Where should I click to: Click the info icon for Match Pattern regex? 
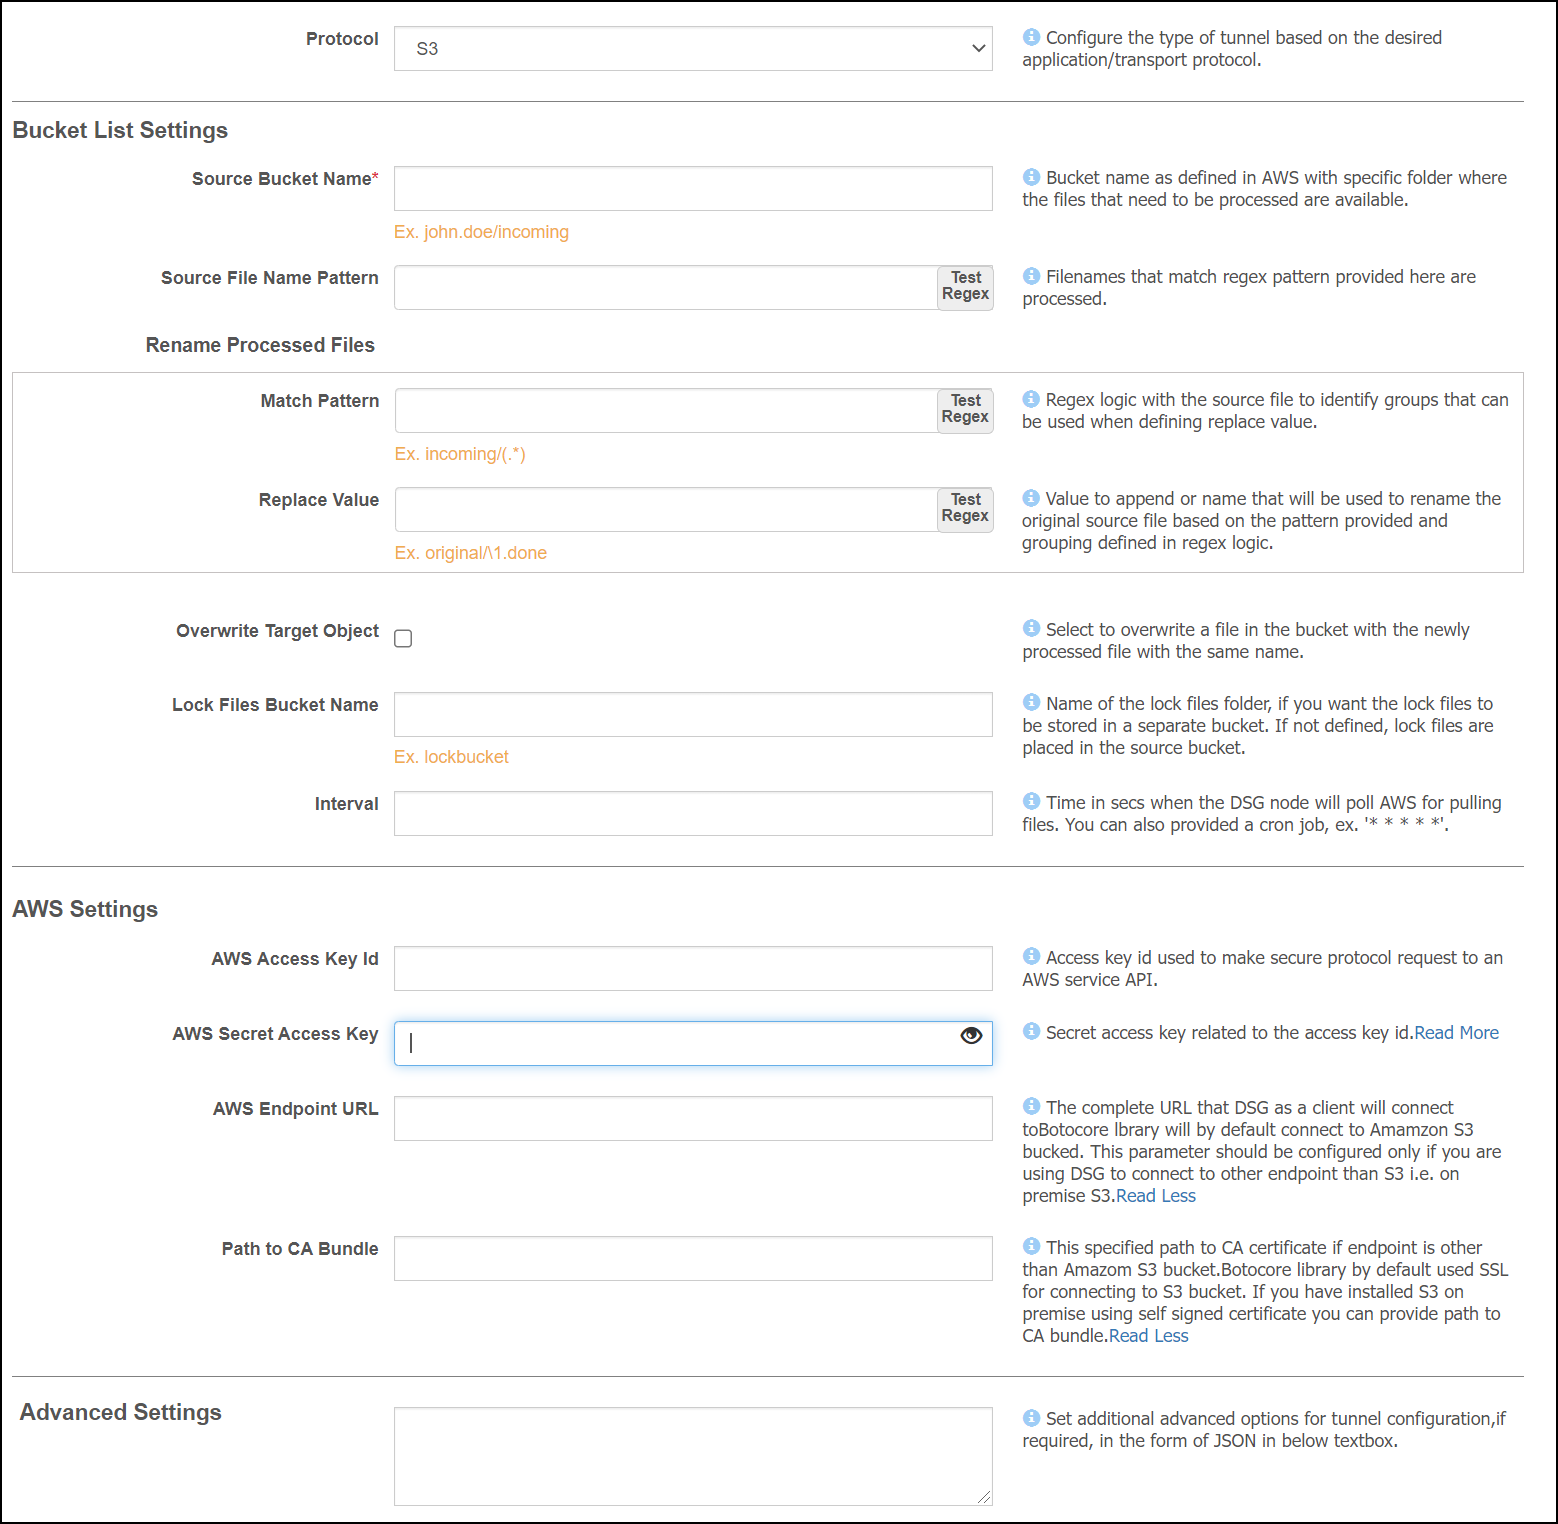pos(1030,399)
